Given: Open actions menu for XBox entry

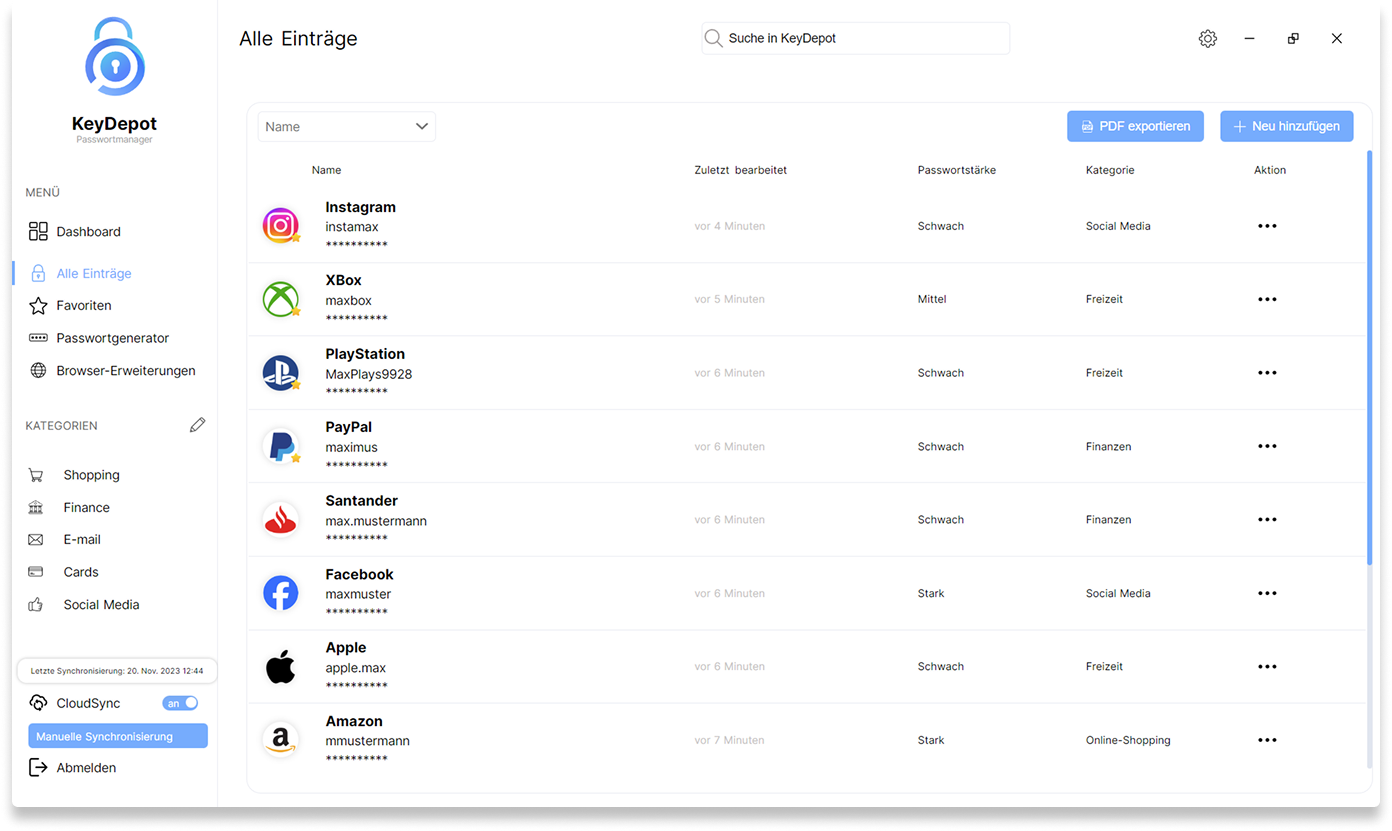Looking at the screenshot, I should (1267, 299).
